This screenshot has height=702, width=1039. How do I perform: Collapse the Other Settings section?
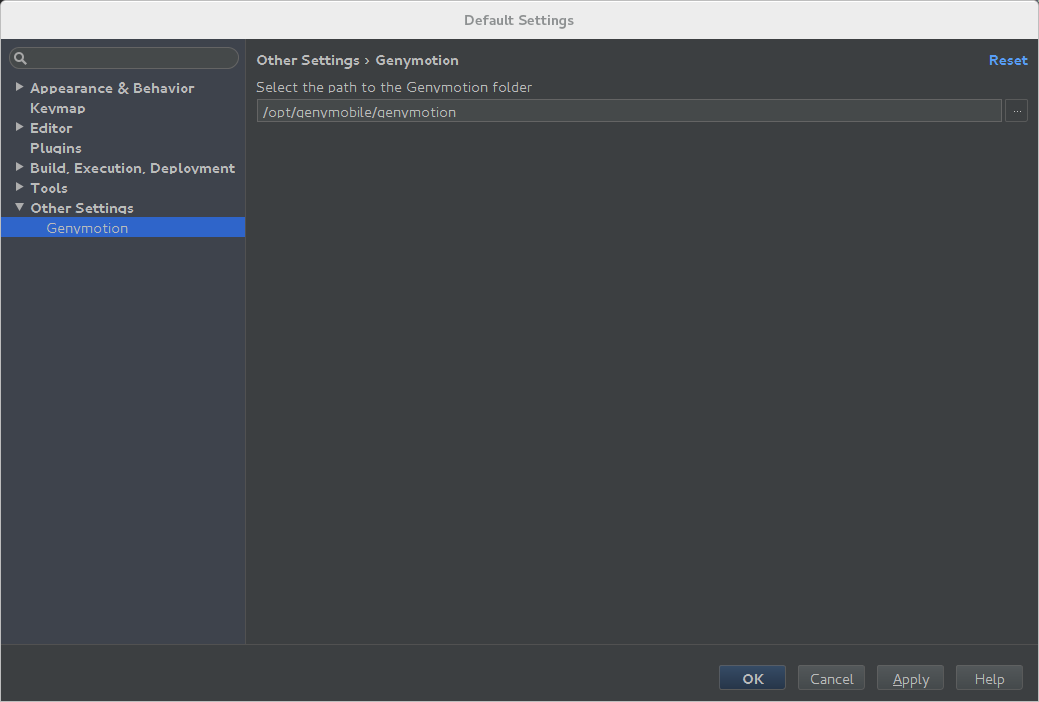pyautogui.click(x=19, y=207)
